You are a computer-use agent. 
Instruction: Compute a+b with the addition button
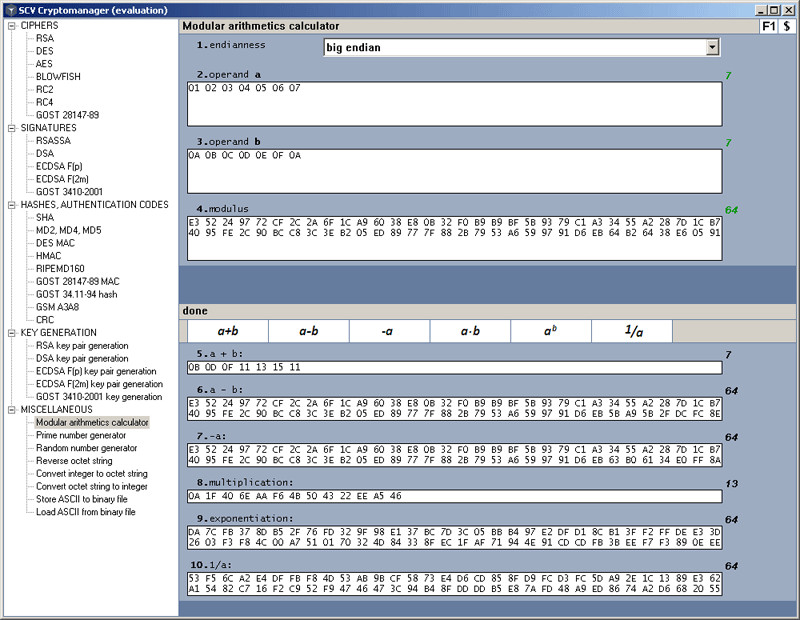pyautogui.click(x=228, y=331)
